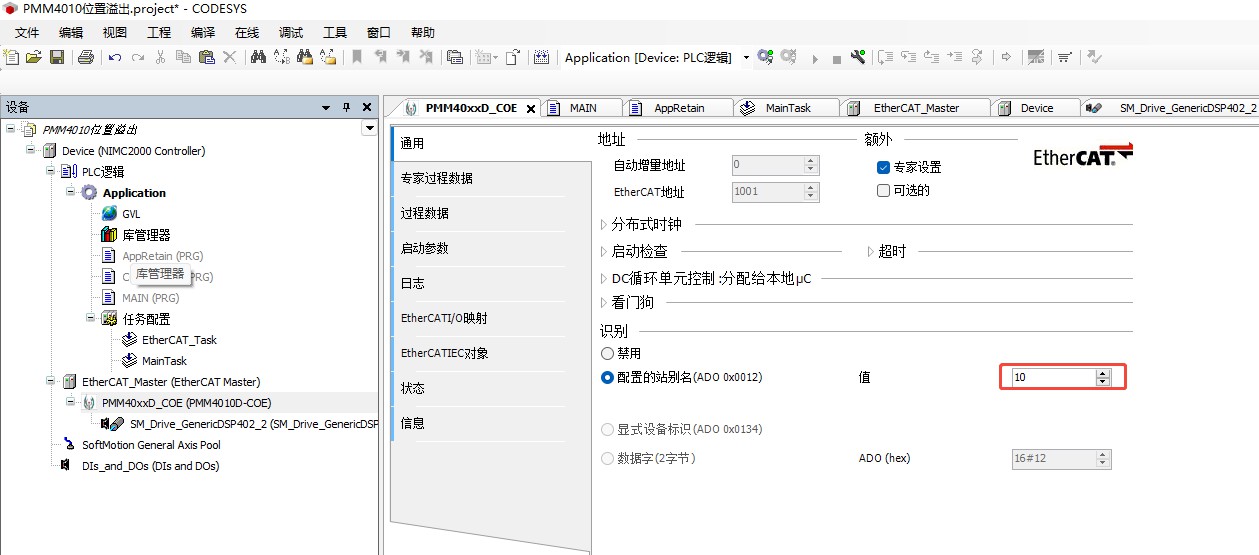
Task: Expand DC循环单元控制 section
Action: point(604,278)
